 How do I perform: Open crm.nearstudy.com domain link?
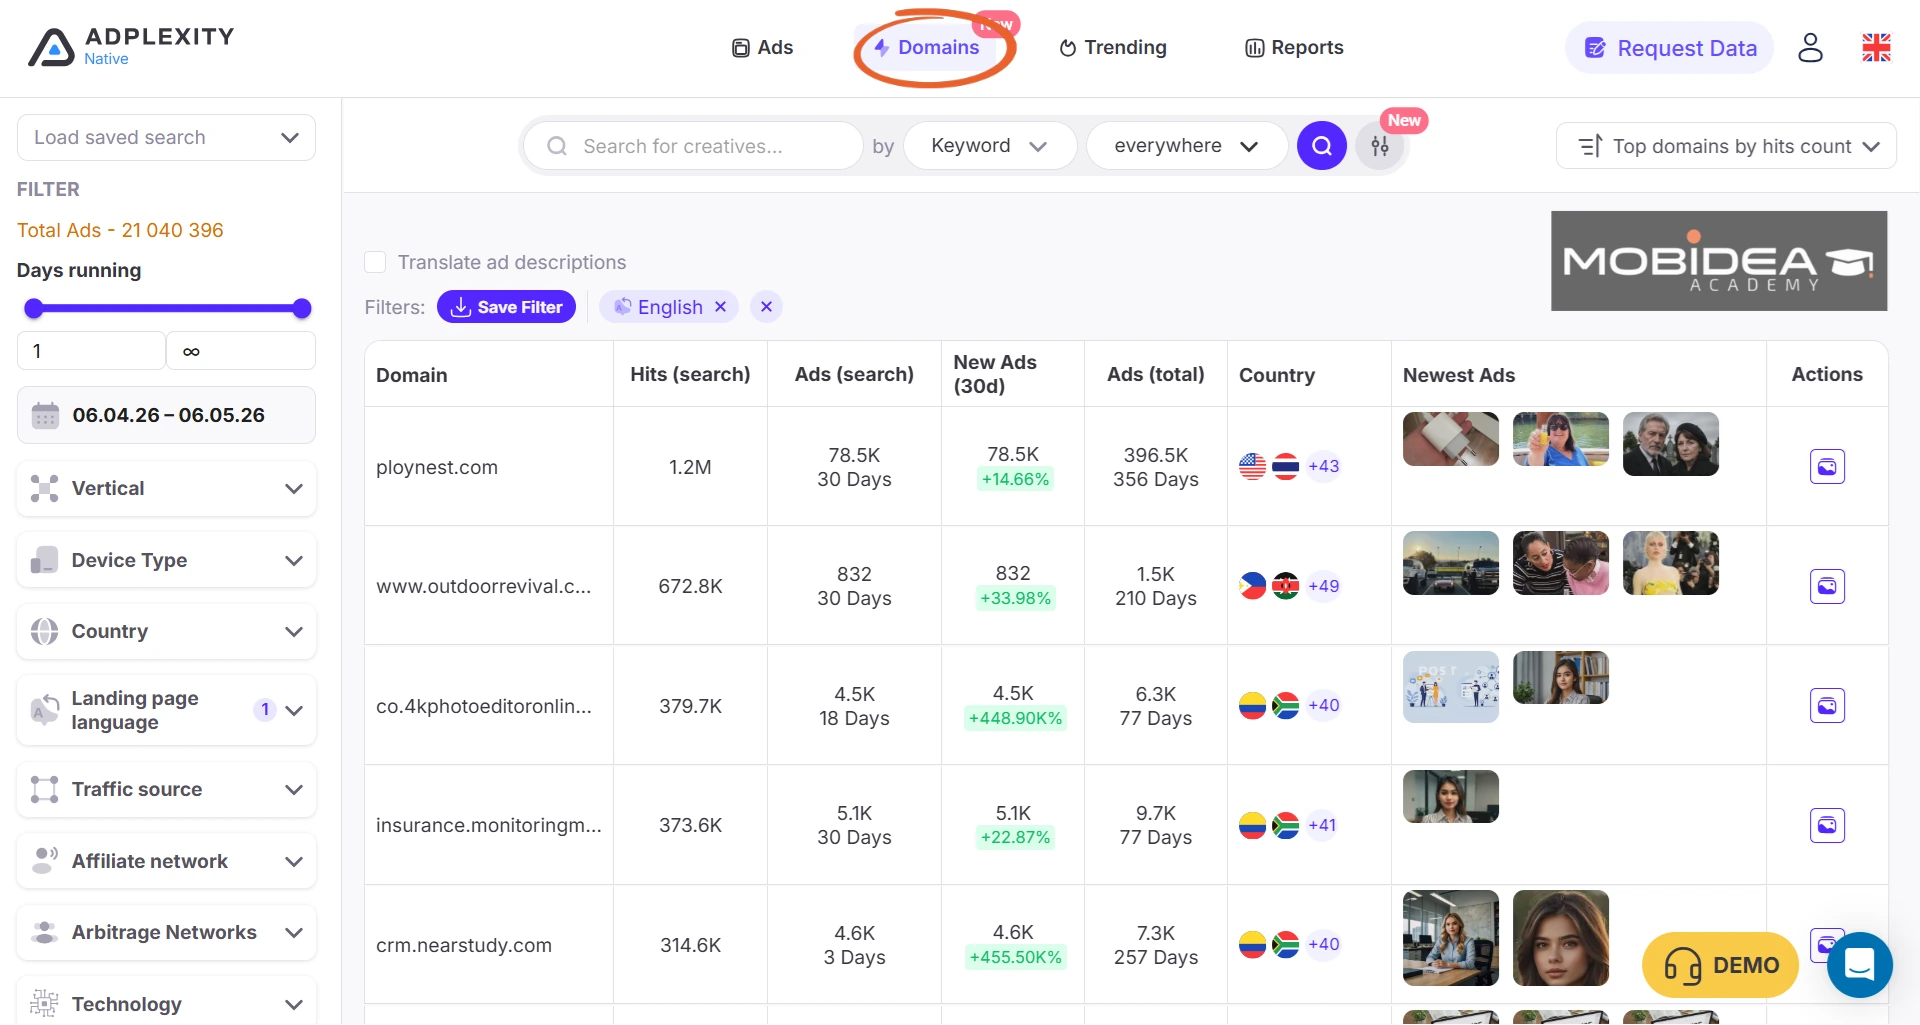[464, 945]
